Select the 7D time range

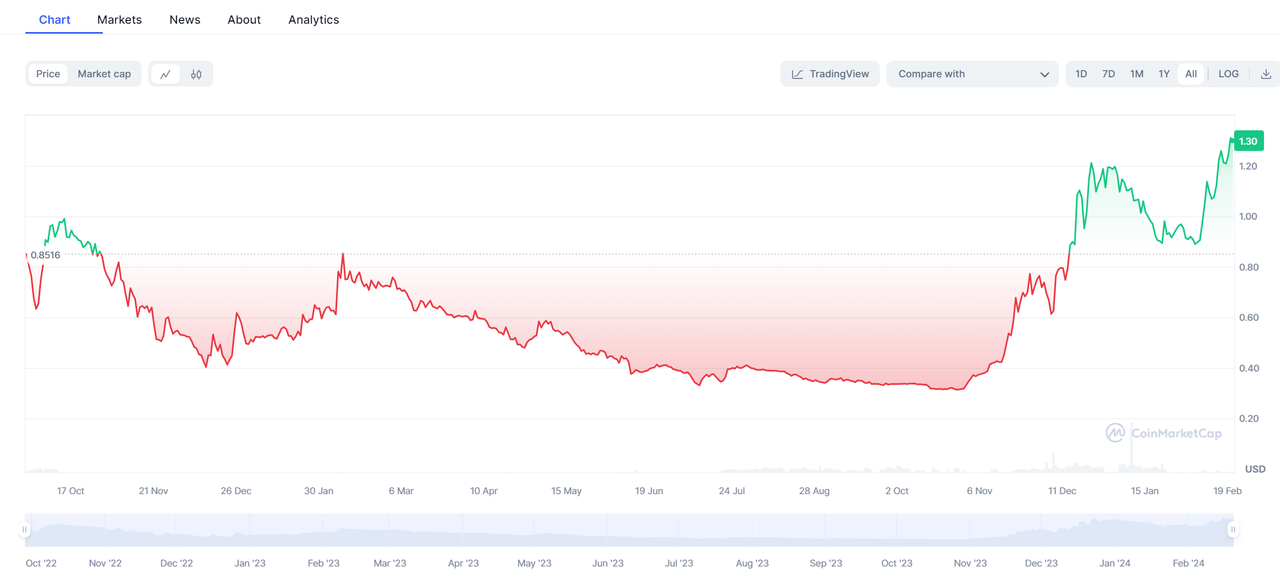1108,74
